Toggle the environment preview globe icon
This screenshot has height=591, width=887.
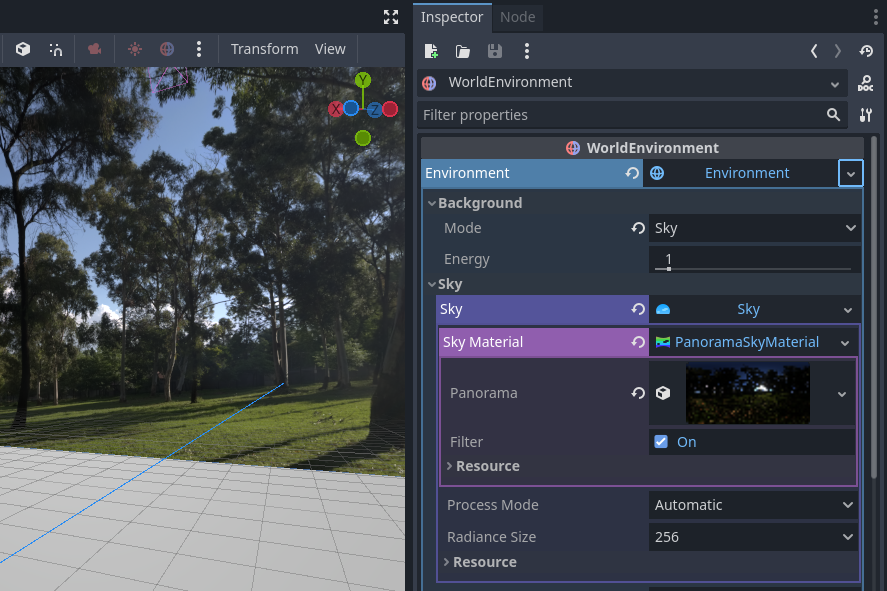[x=167, y=49]
